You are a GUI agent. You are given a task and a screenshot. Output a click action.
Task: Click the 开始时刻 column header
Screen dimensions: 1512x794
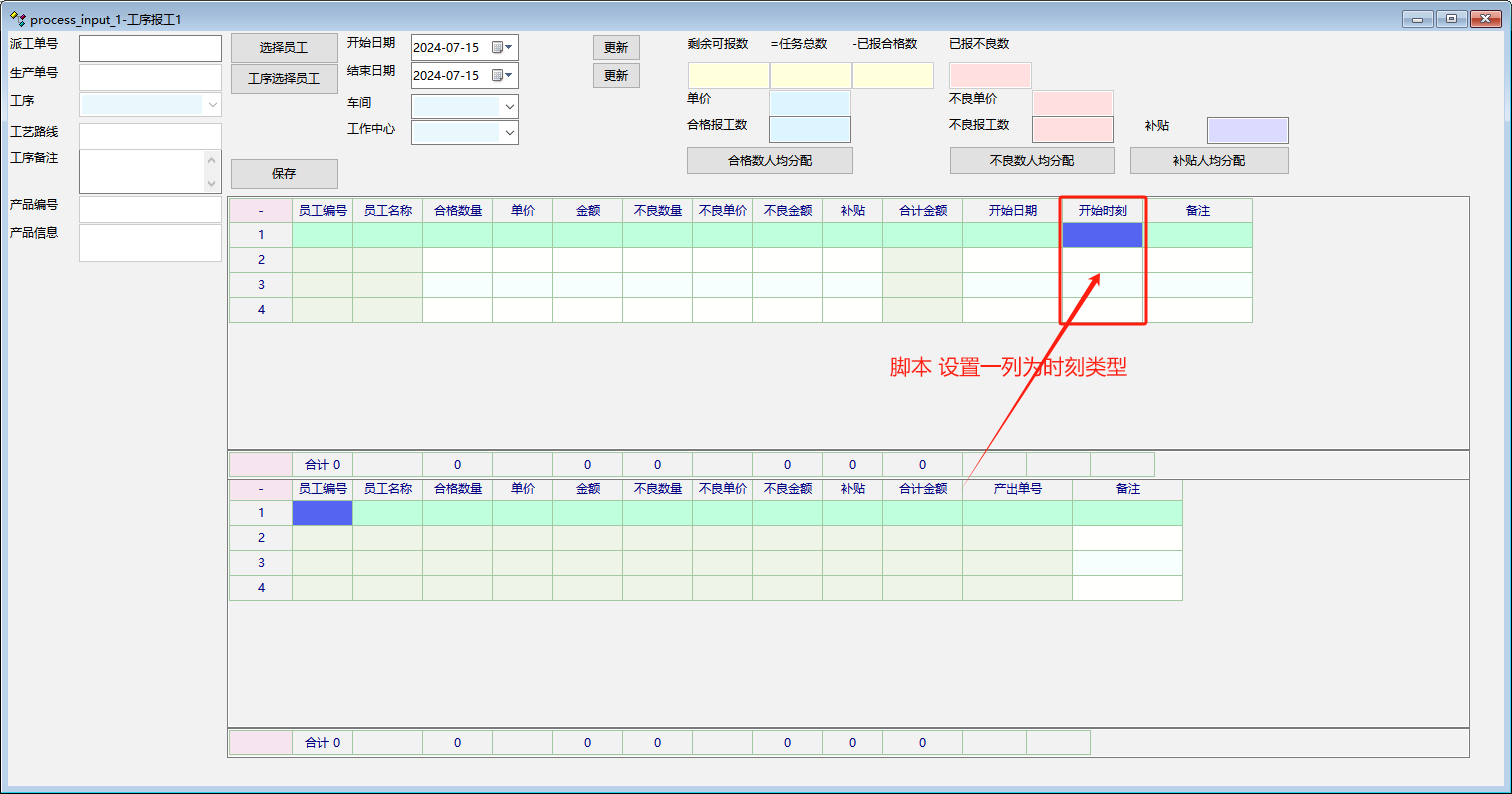1102,211
